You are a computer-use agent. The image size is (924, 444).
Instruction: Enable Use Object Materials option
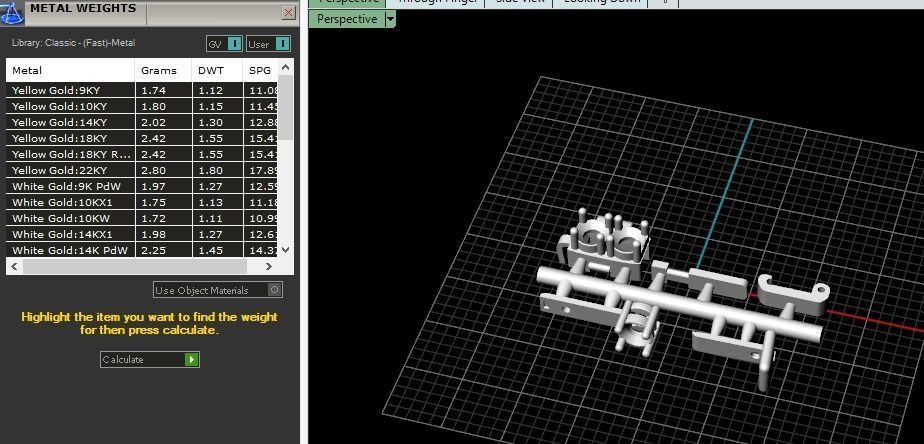click(x=217, y=290)
